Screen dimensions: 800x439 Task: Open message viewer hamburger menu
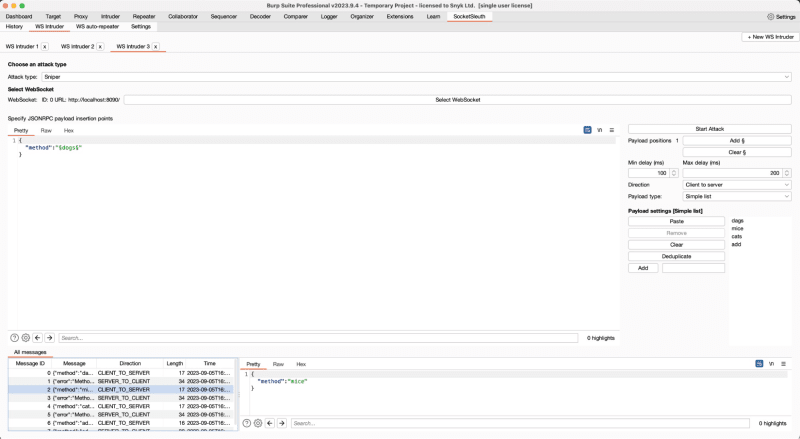click(x=784, y=364)
